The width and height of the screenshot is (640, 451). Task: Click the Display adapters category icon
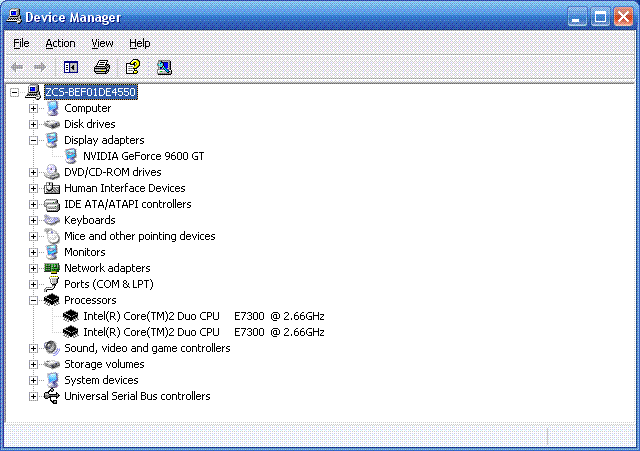click(52, 140)
